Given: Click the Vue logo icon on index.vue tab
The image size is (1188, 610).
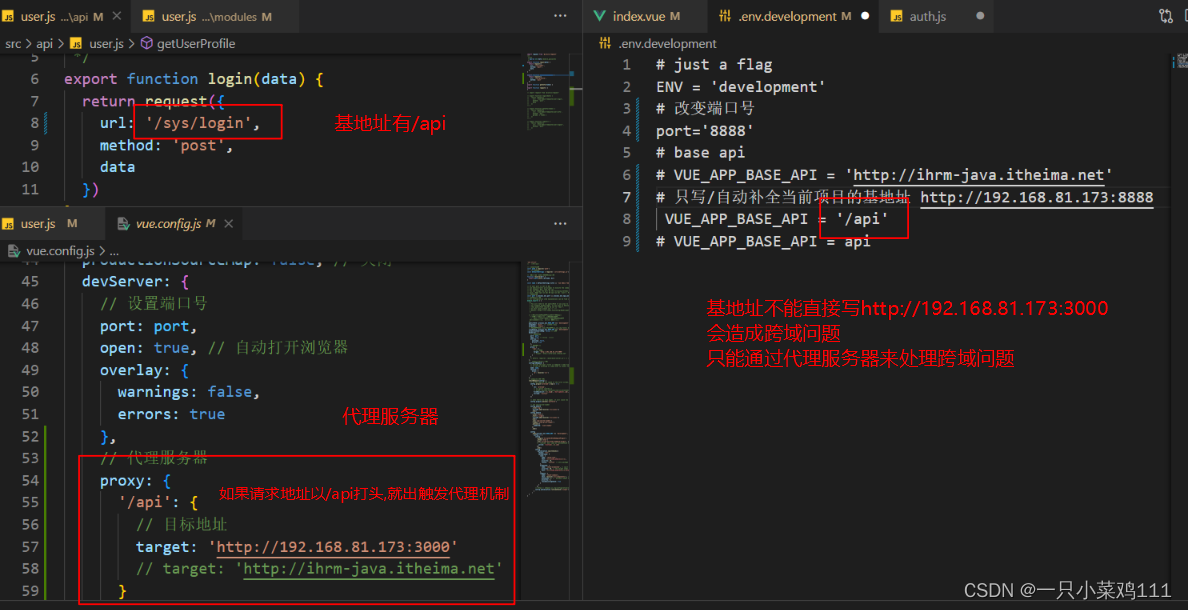Looking at the screenshot, I should [600, 15].
